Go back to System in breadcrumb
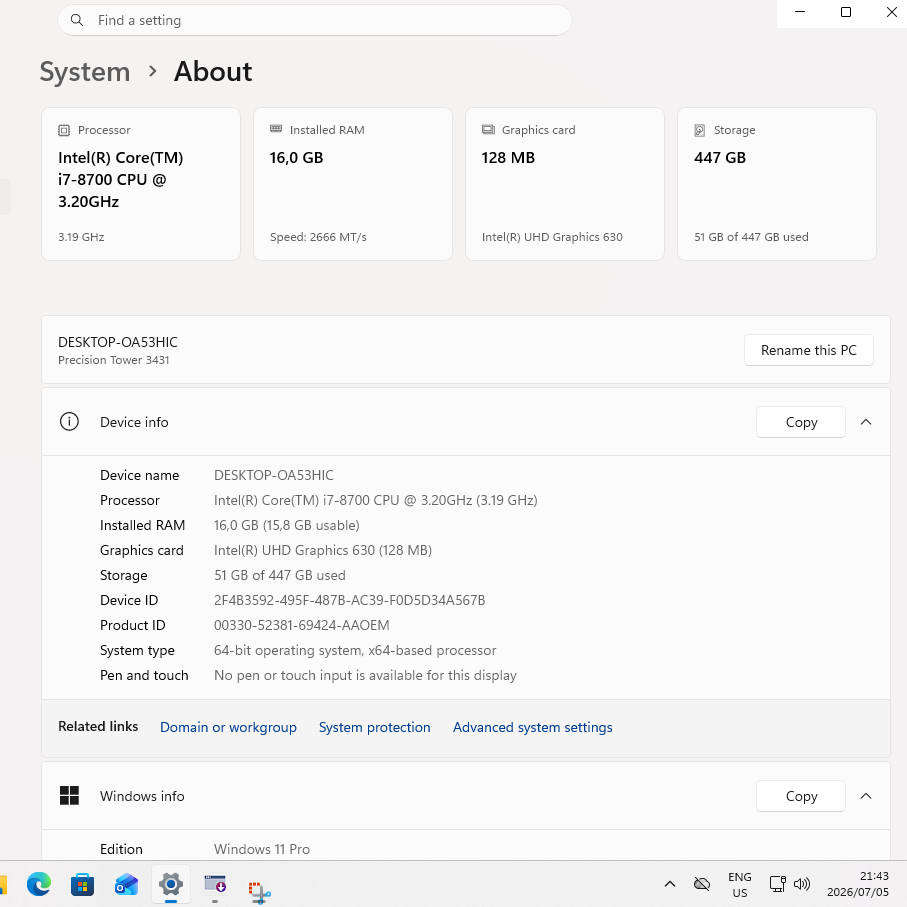This screenshot has width=907, height=907. 85,72
